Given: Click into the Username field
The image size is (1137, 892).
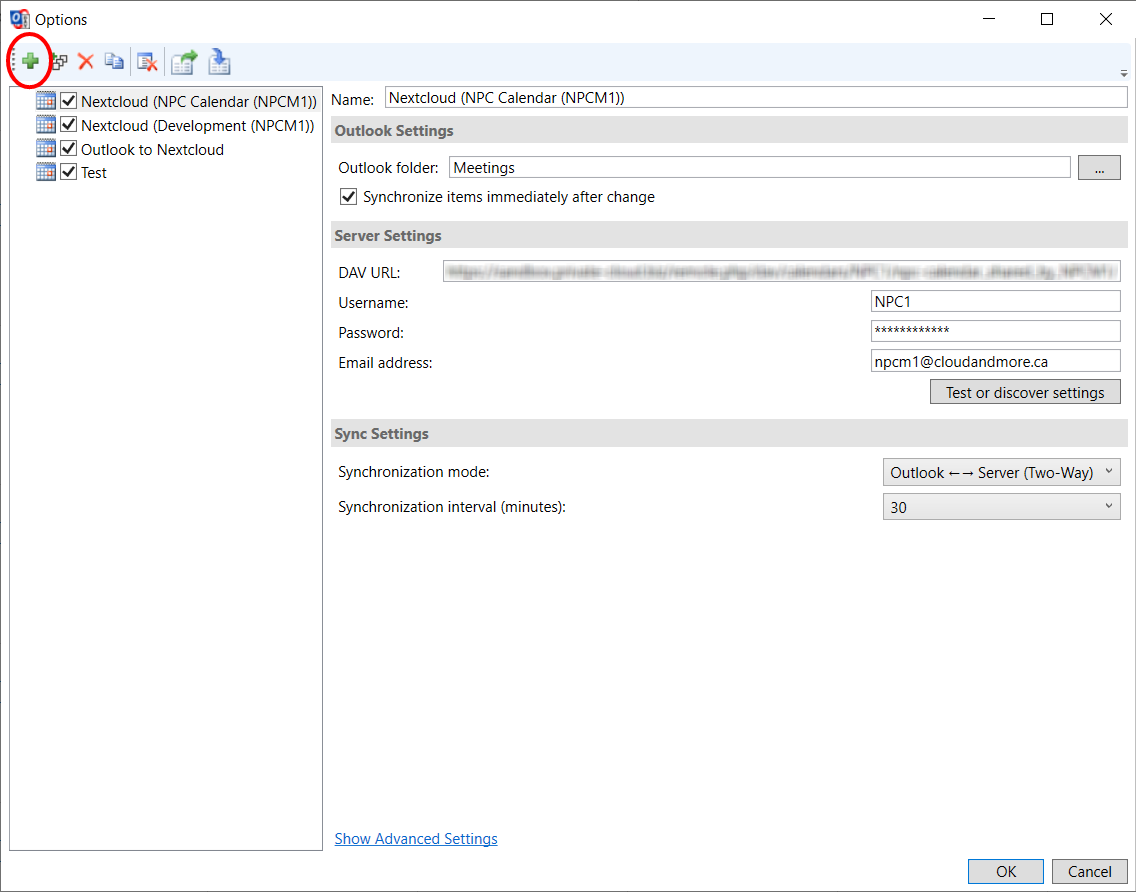Looking at the screenshot, I should coord(995,302).
